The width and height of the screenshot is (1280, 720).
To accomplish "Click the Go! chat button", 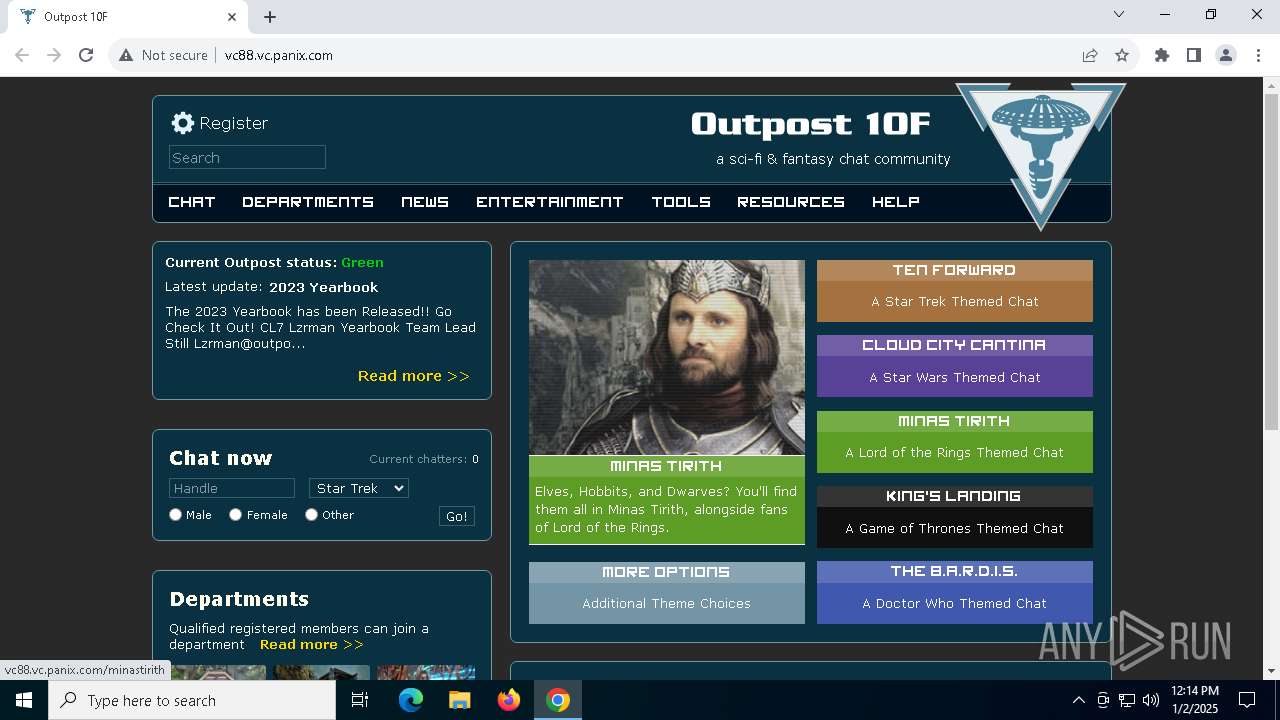I will 457,516.
